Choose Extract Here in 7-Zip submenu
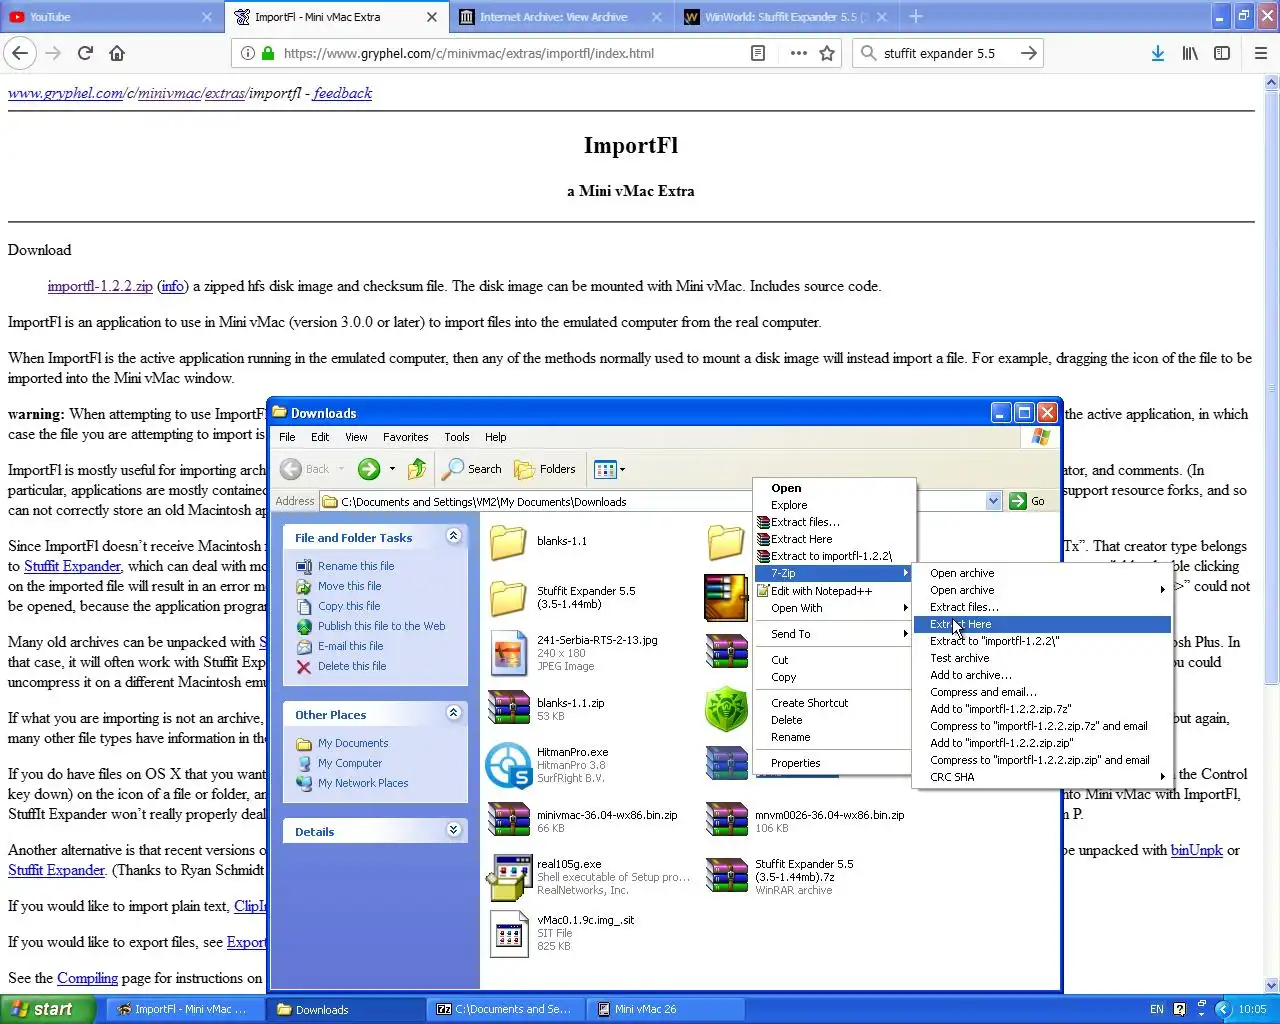Screen dimensions: 1280x1024 tap(1042, 624)
